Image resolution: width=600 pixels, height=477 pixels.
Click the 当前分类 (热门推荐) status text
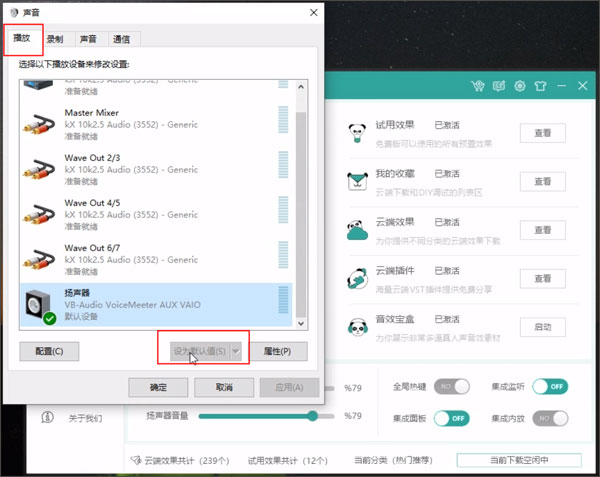pos(393,460)
